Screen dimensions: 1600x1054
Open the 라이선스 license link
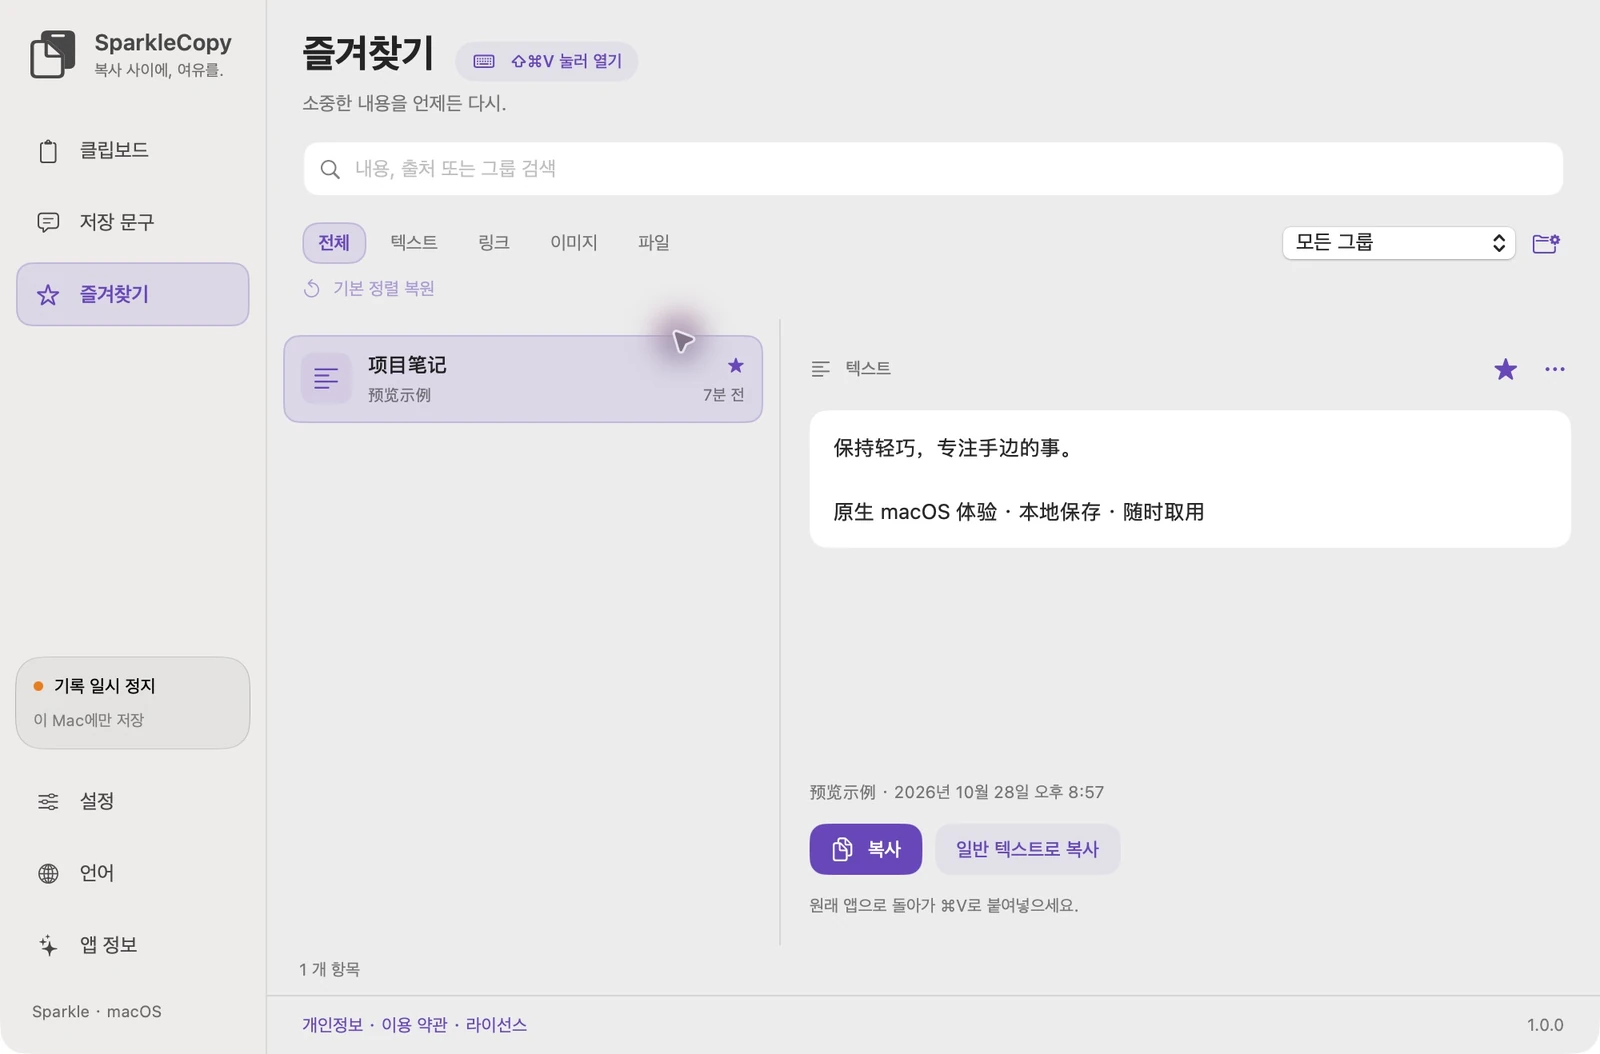[x=496, y=1025]
